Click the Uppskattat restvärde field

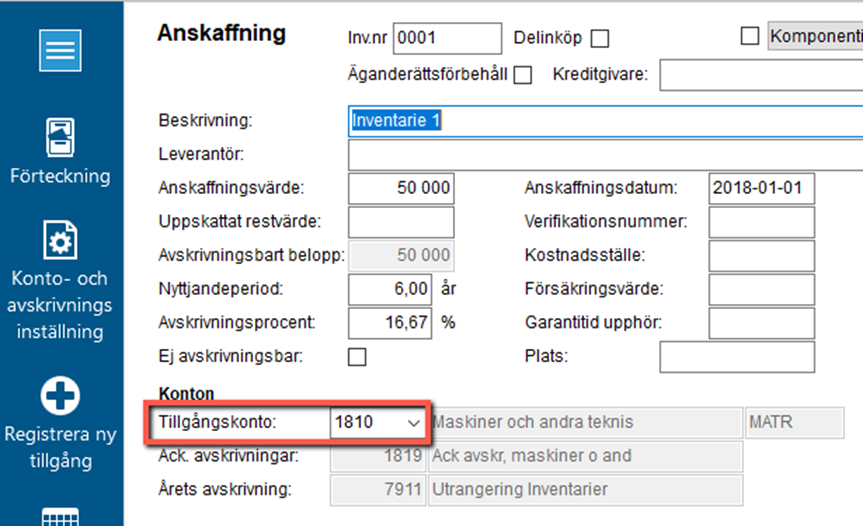pos(401,222)
